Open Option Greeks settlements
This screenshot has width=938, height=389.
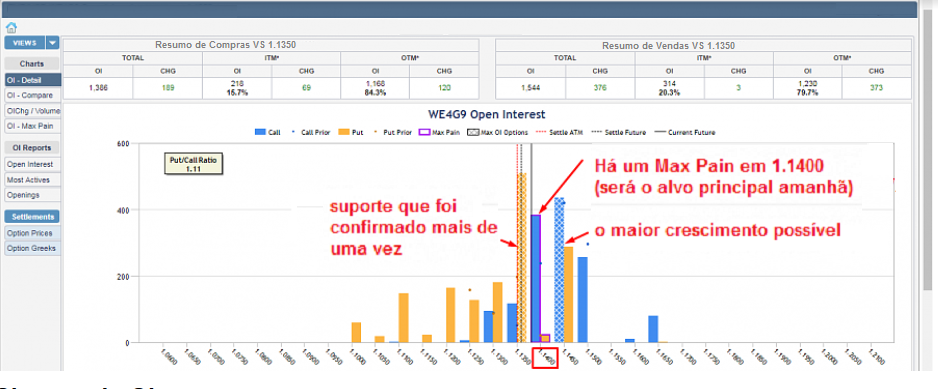[x=32, y=248]
